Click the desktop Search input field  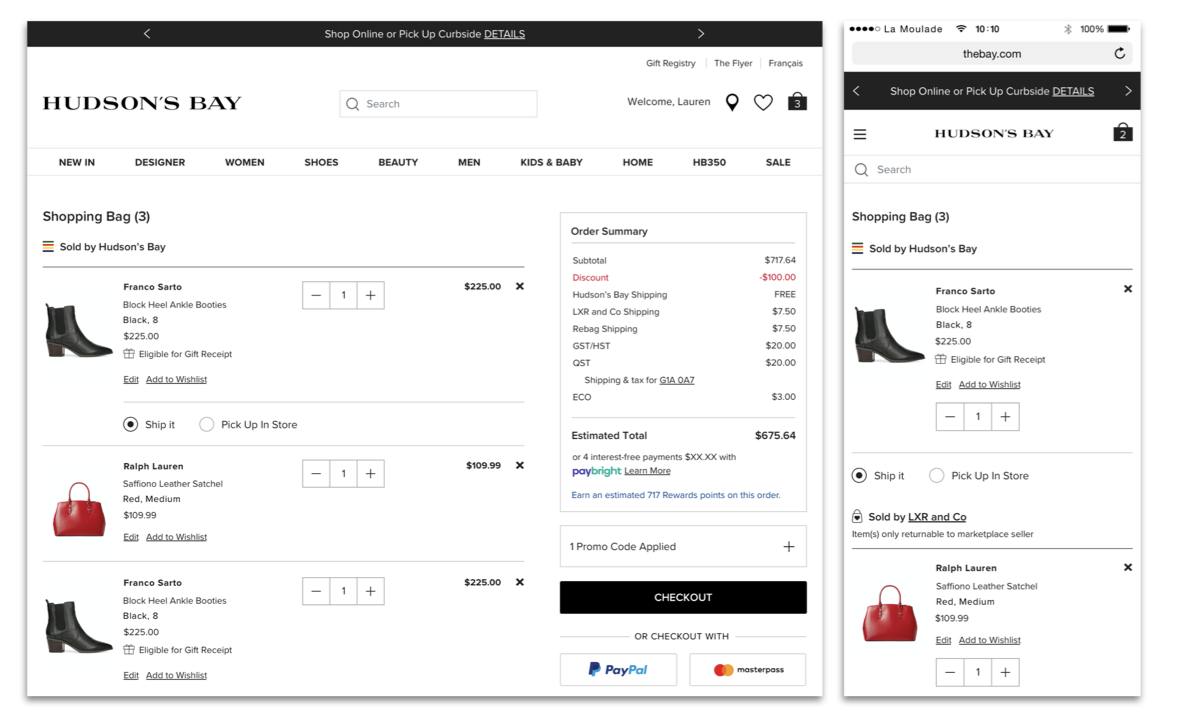tap(438, 104)
